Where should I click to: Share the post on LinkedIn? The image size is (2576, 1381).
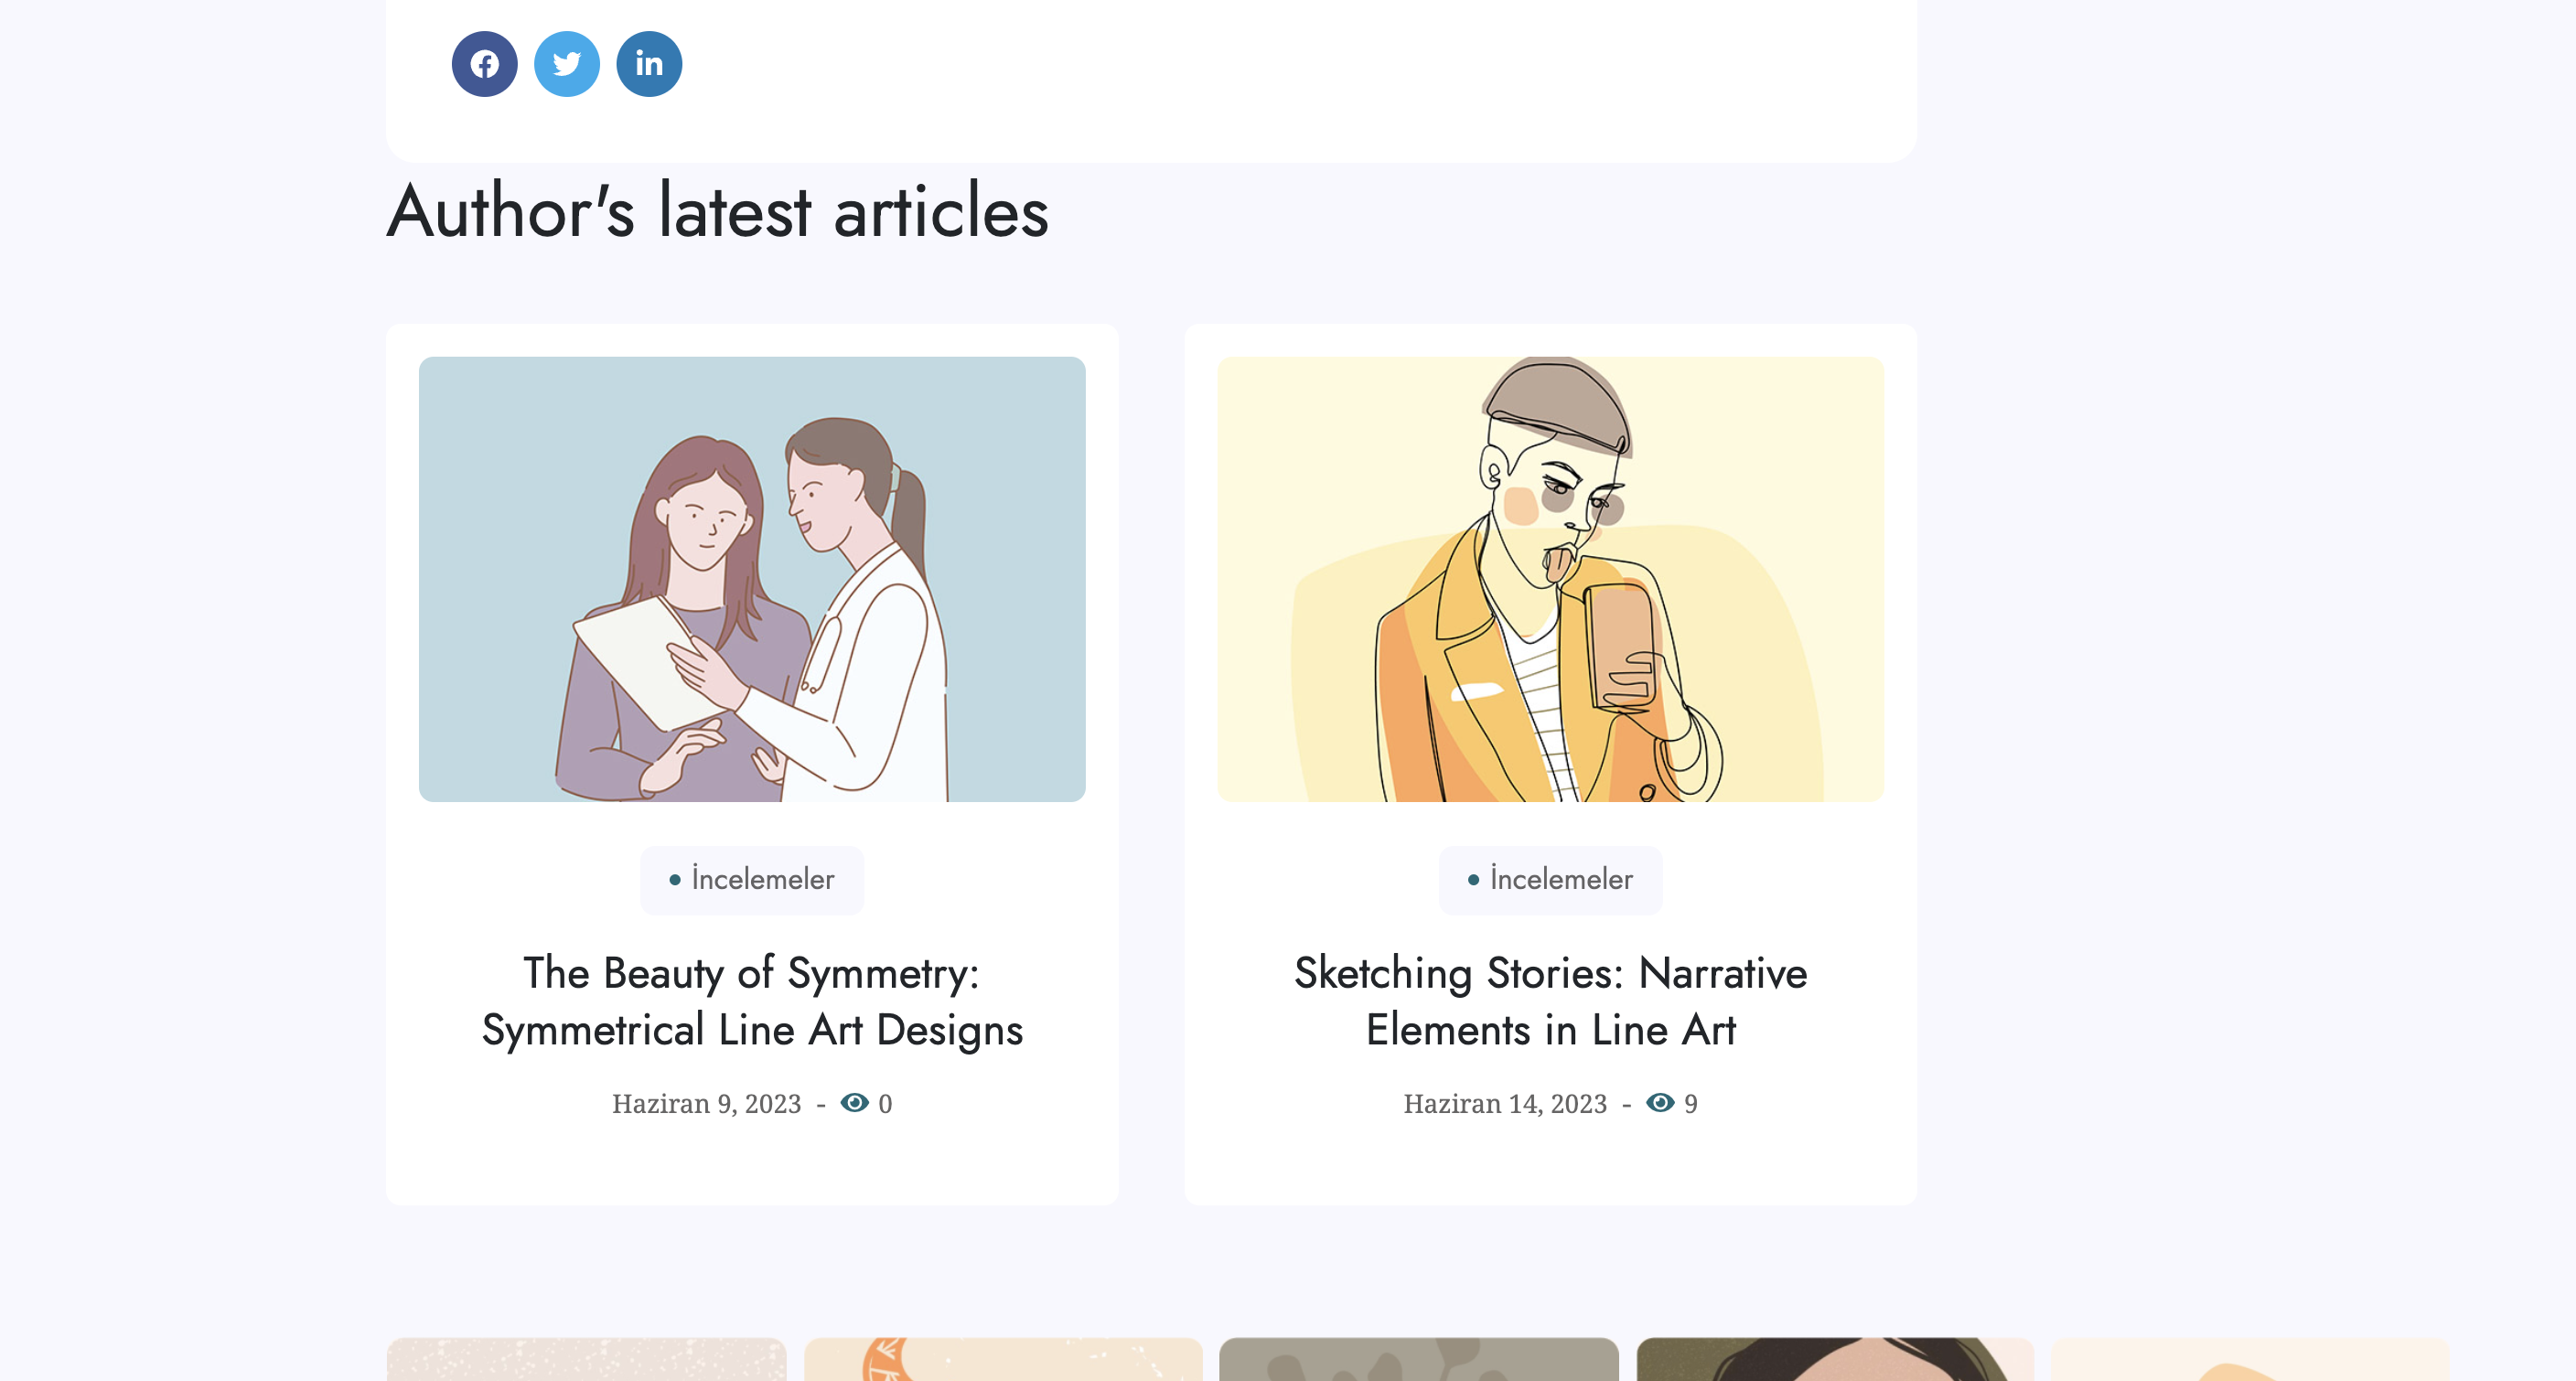(649, 64)
